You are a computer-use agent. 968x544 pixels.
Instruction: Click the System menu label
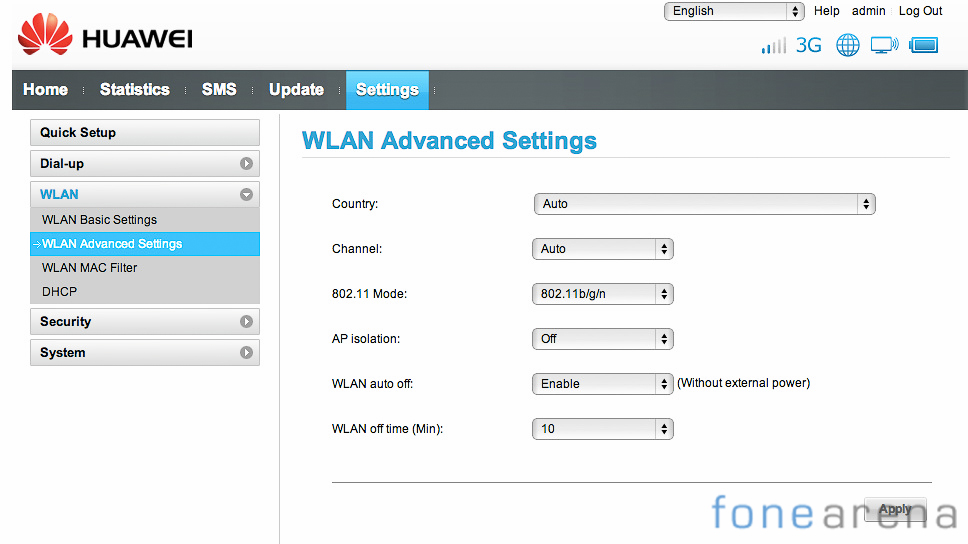tap(62, 353)
